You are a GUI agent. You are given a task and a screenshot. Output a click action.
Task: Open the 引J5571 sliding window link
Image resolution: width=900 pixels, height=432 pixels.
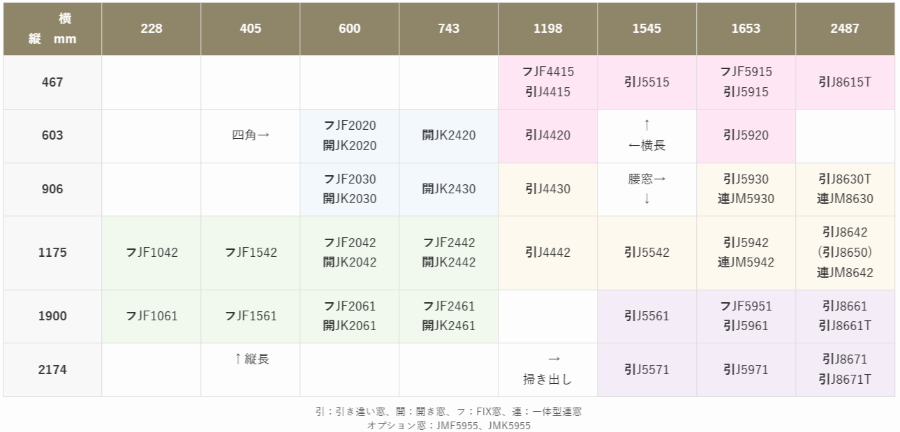click(647, 370)
